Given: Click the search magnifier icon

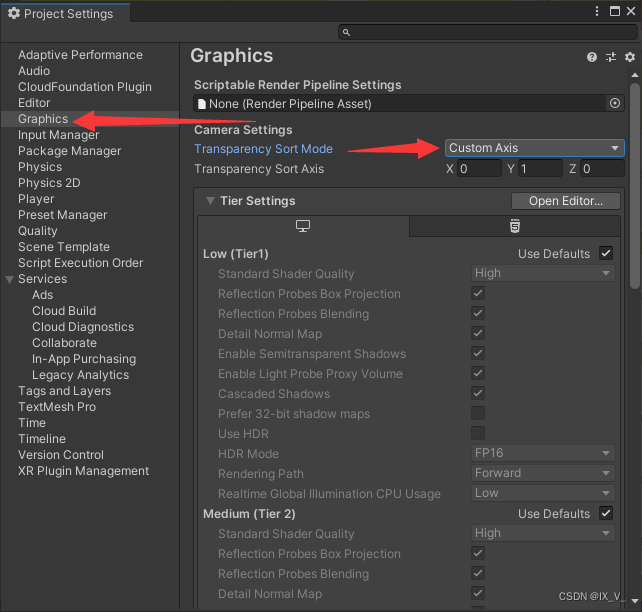Looking at the screenshot, I should click(346, 32).
